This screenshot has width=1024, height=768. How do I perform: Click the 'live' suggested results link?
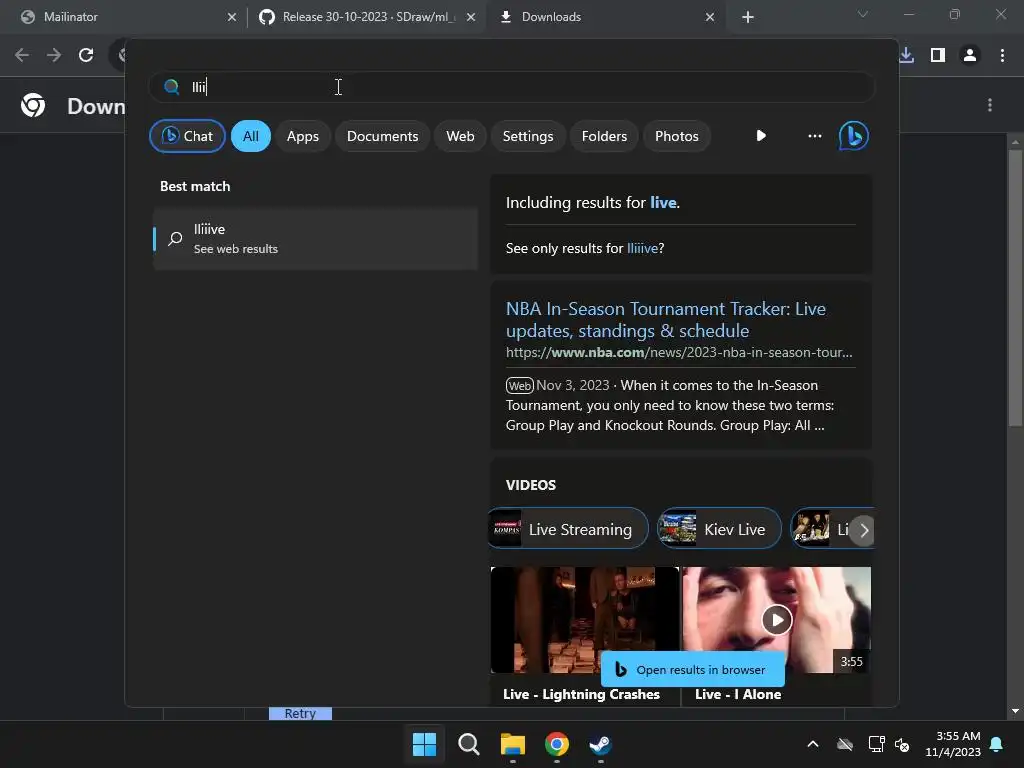(x=663, y=202)
